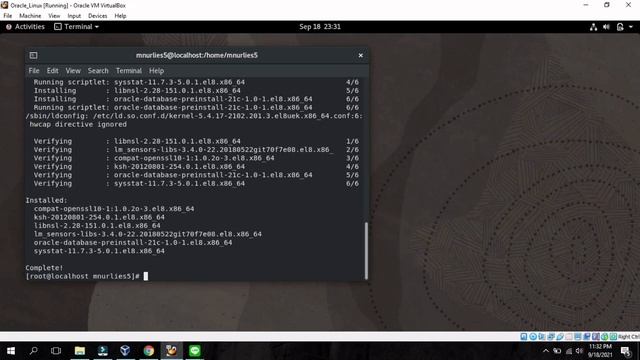Click the 'Installed:' heading in terminal
Image resolution: width=640 pixels, height=360 pixels.
pos(46,200)
